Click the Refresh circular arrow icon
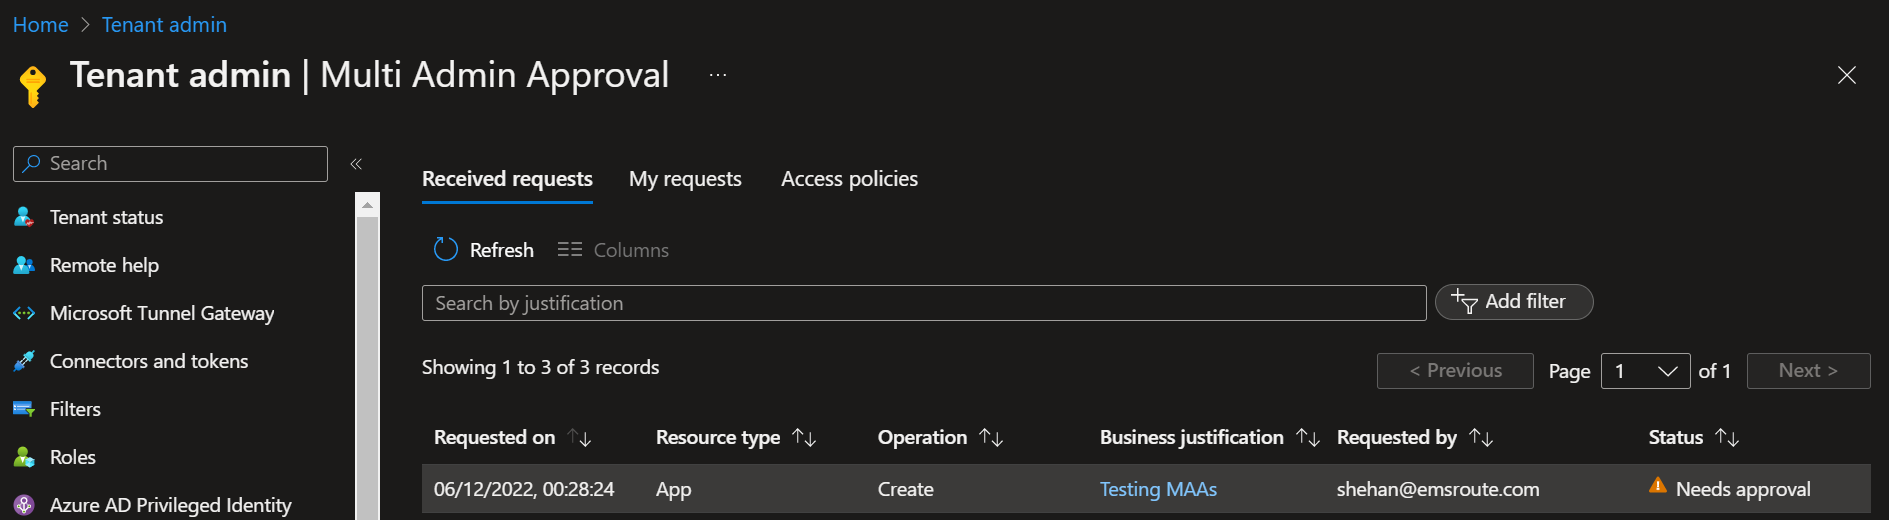This screenshot has width=1889, height=520. click(445, 249)
